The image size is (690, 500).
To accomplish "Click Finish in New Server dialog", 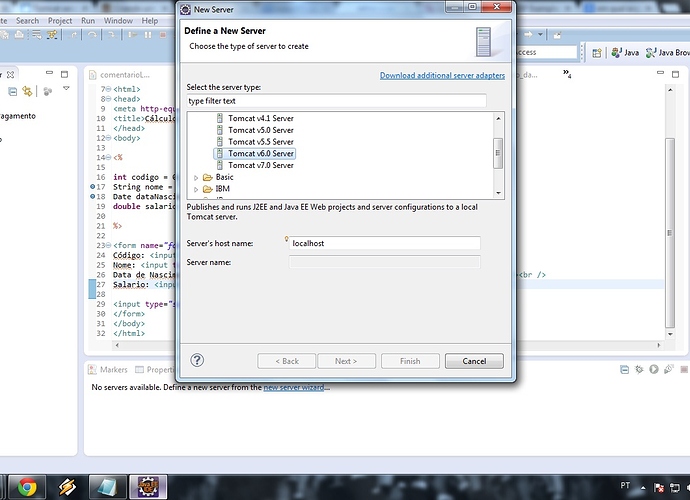I will coord(410,361).
